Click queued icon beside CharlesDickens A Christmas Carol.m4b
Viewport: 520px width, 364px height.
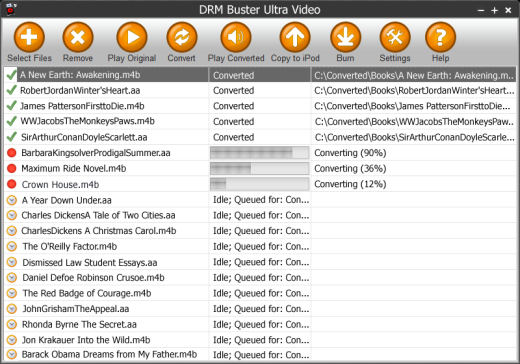pyautogui.click(x=12, y=231)
